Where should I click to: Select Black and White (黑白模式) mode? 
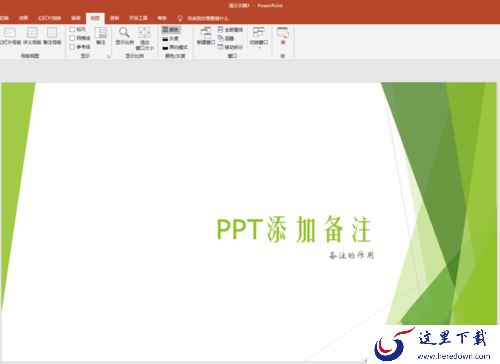175,47
